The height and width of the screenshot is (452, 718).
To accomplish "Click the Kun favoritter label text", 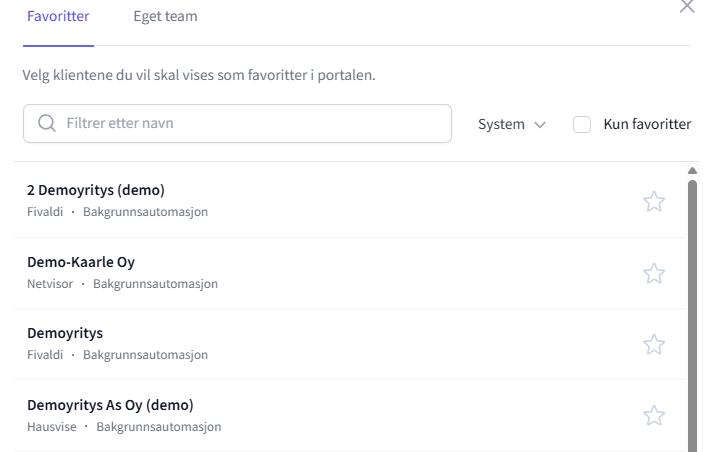I will click(x=647, y=124).
